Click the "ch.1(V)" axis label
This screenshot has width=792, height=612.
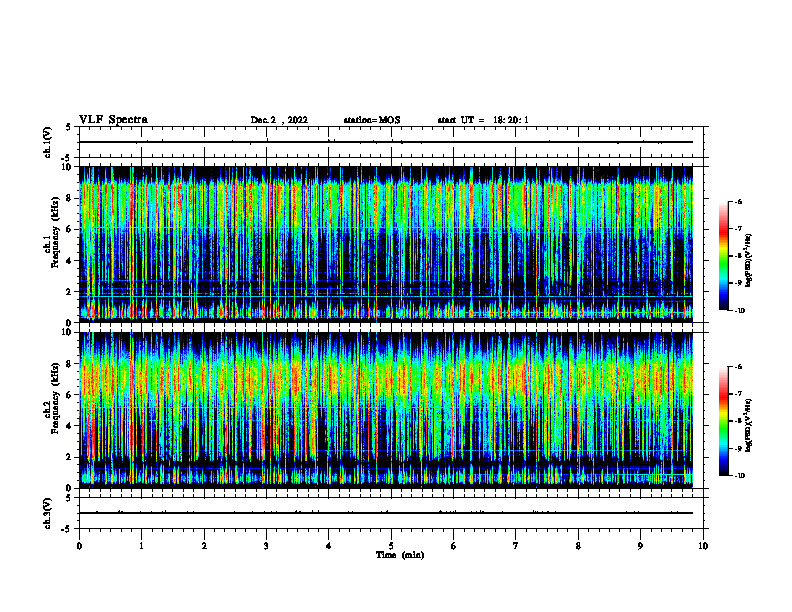48,142
